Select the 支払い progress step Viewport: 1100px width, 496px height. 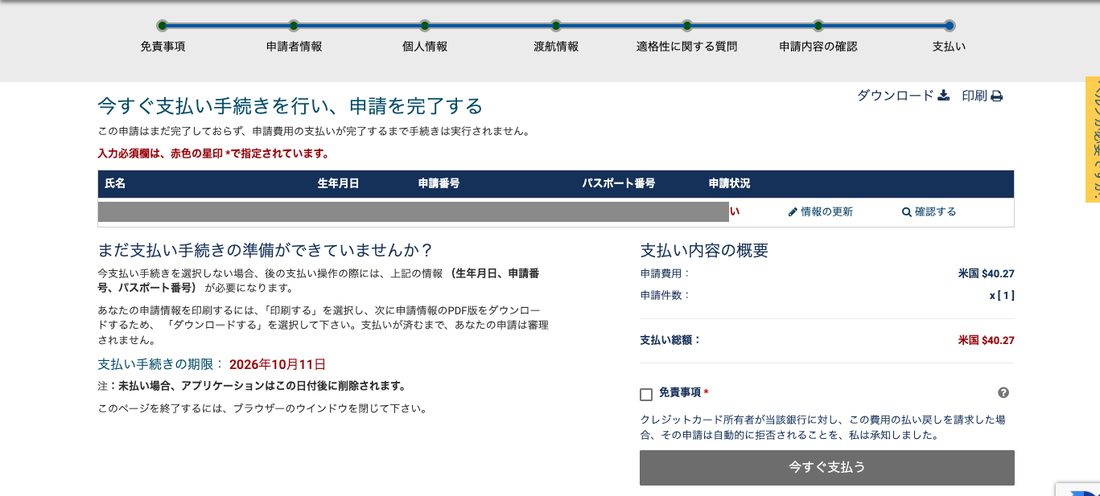click(x=949, y=47)
